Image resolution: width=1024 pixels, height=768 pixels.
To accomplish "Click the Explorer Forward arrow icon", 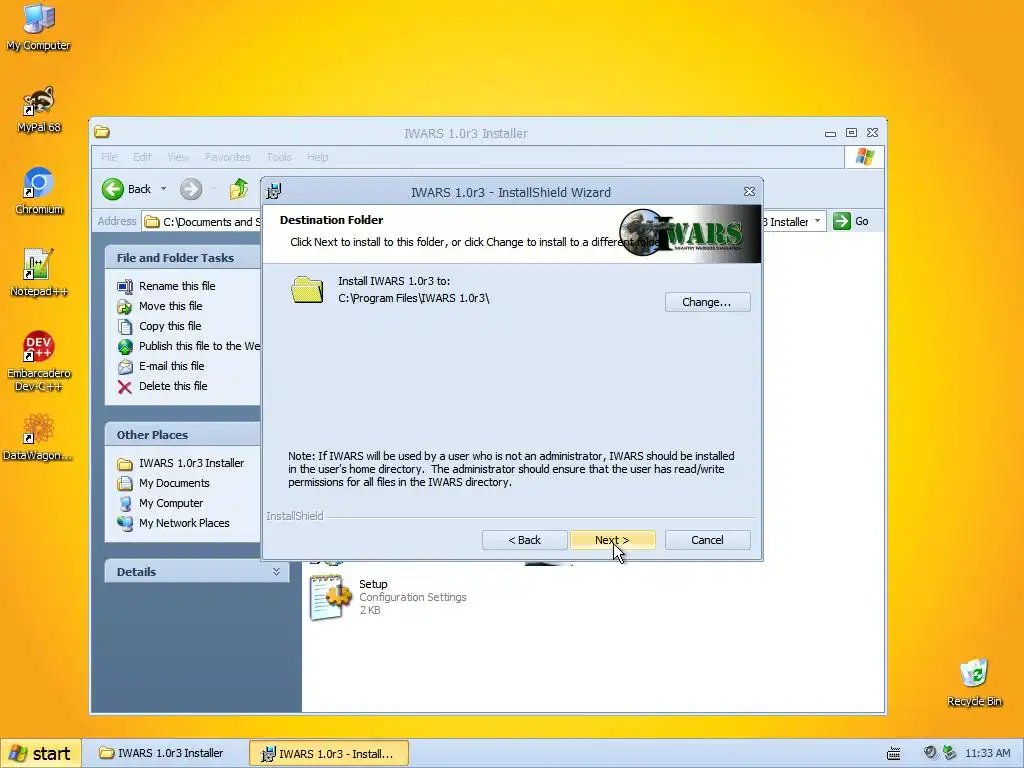I will click(x=191, y=189).
